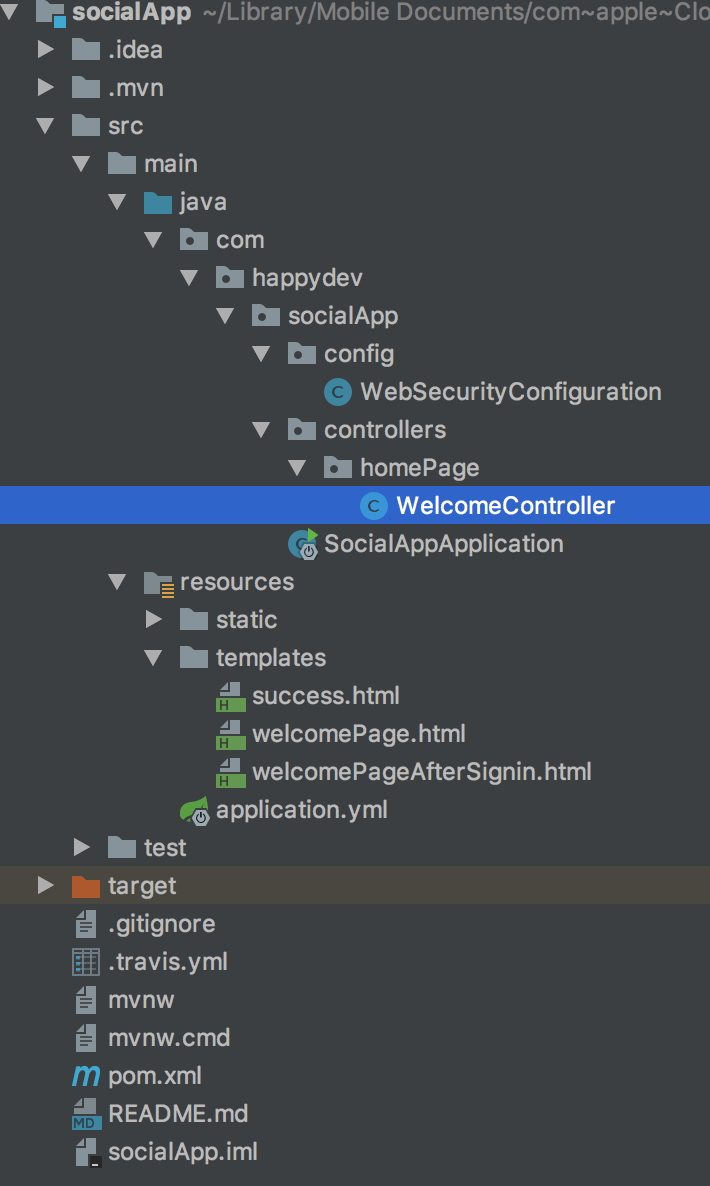Click the SocialAppApplication Spring Boot run icon
The image size is (710, 1186).
pyautogui.click(x=302, y=544)
